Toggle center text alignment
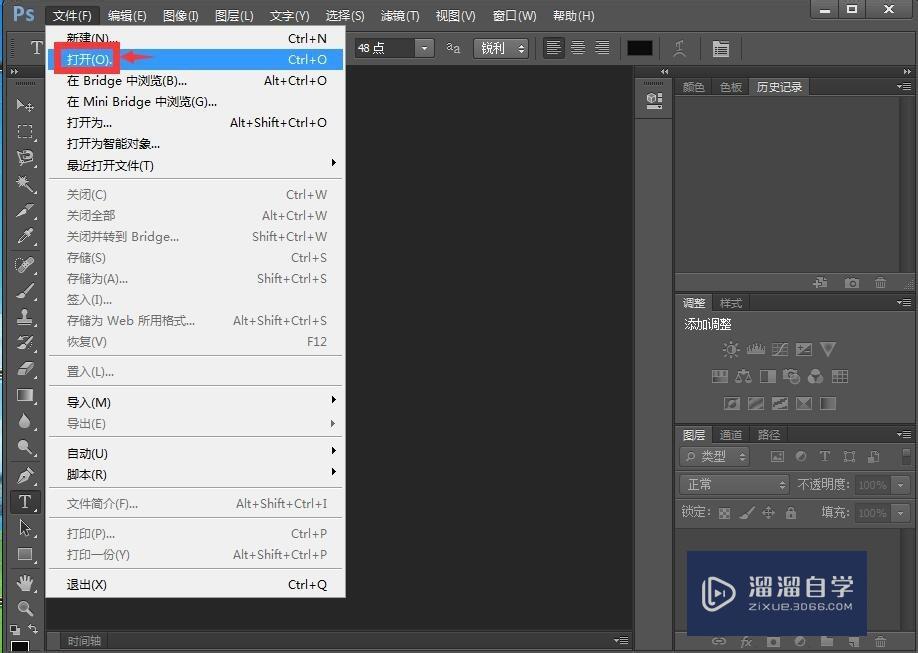 coord(578,48)
